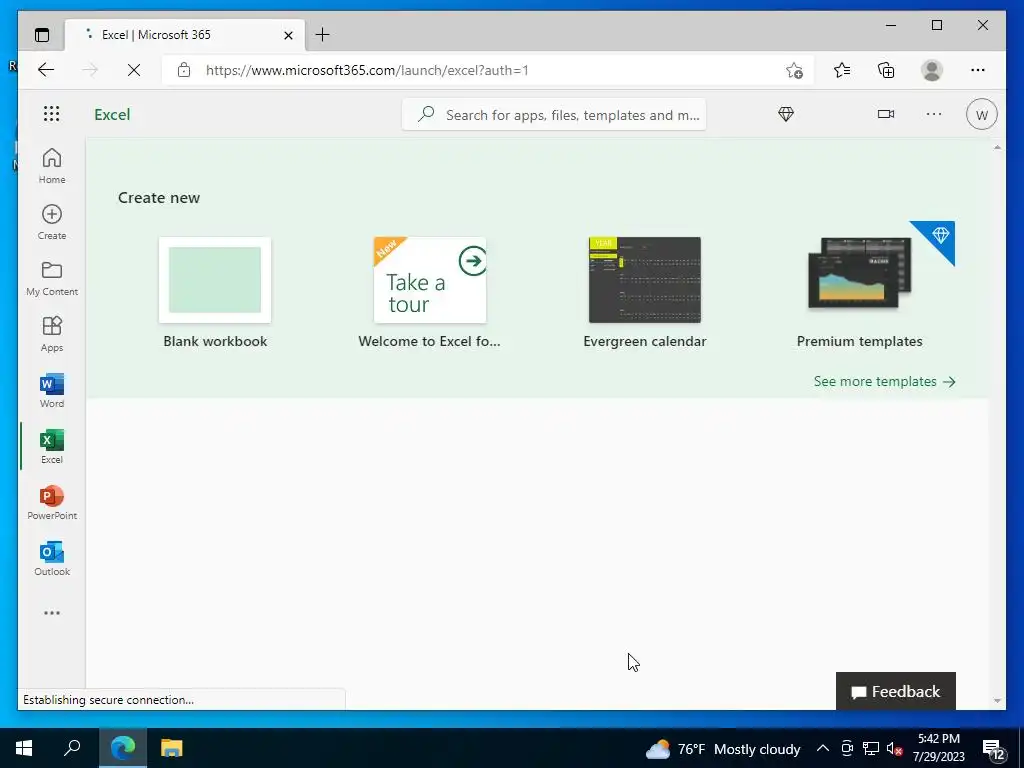Click the Edge icon on the taskbar

[123, 748]
